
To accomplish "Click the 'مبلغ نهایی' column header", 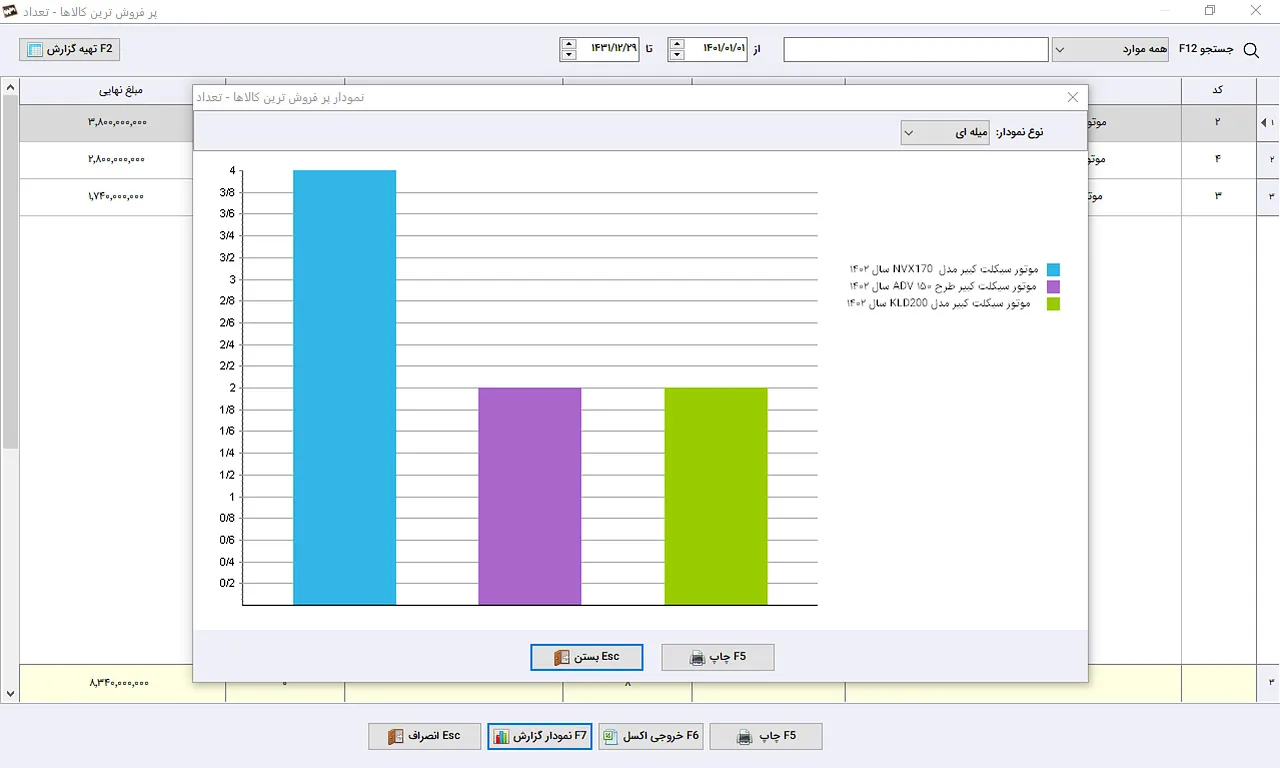I will coord(121,90).
